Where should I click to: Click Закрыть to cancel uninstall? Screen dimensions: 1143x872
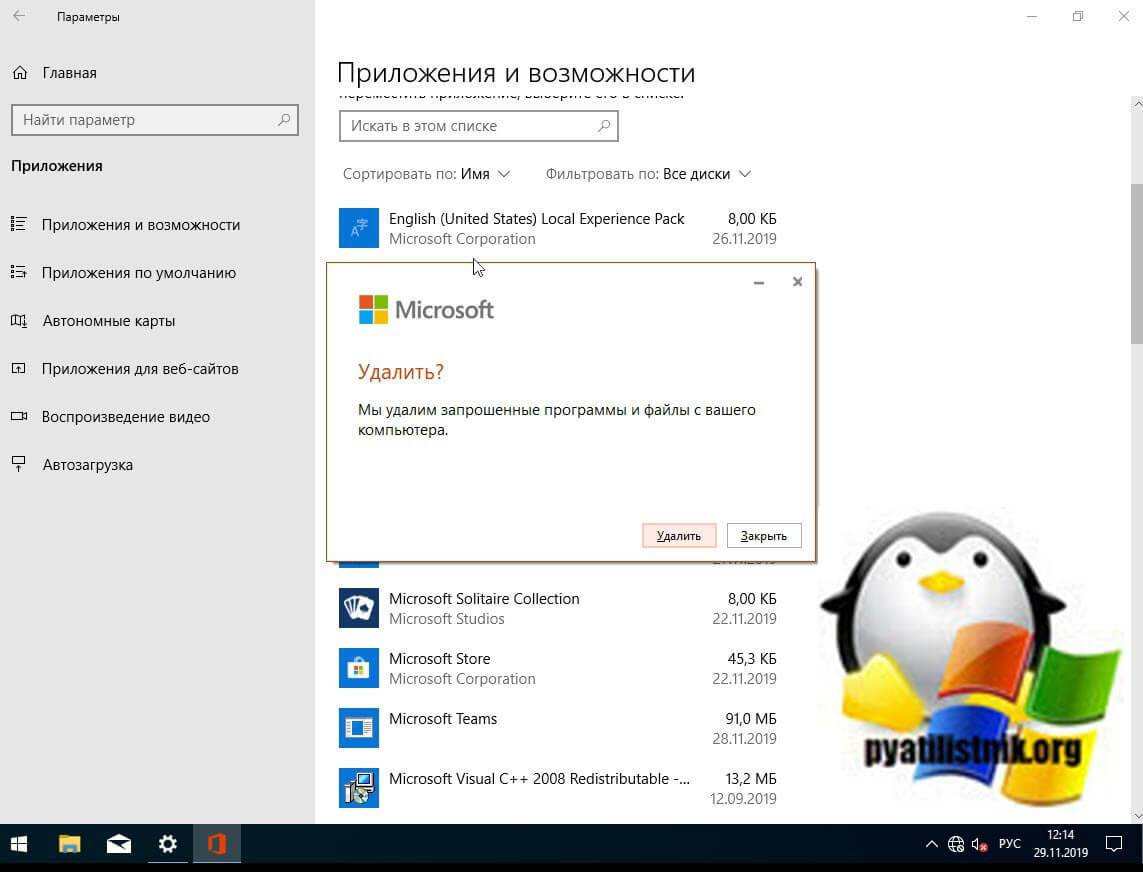pos(763,535)
